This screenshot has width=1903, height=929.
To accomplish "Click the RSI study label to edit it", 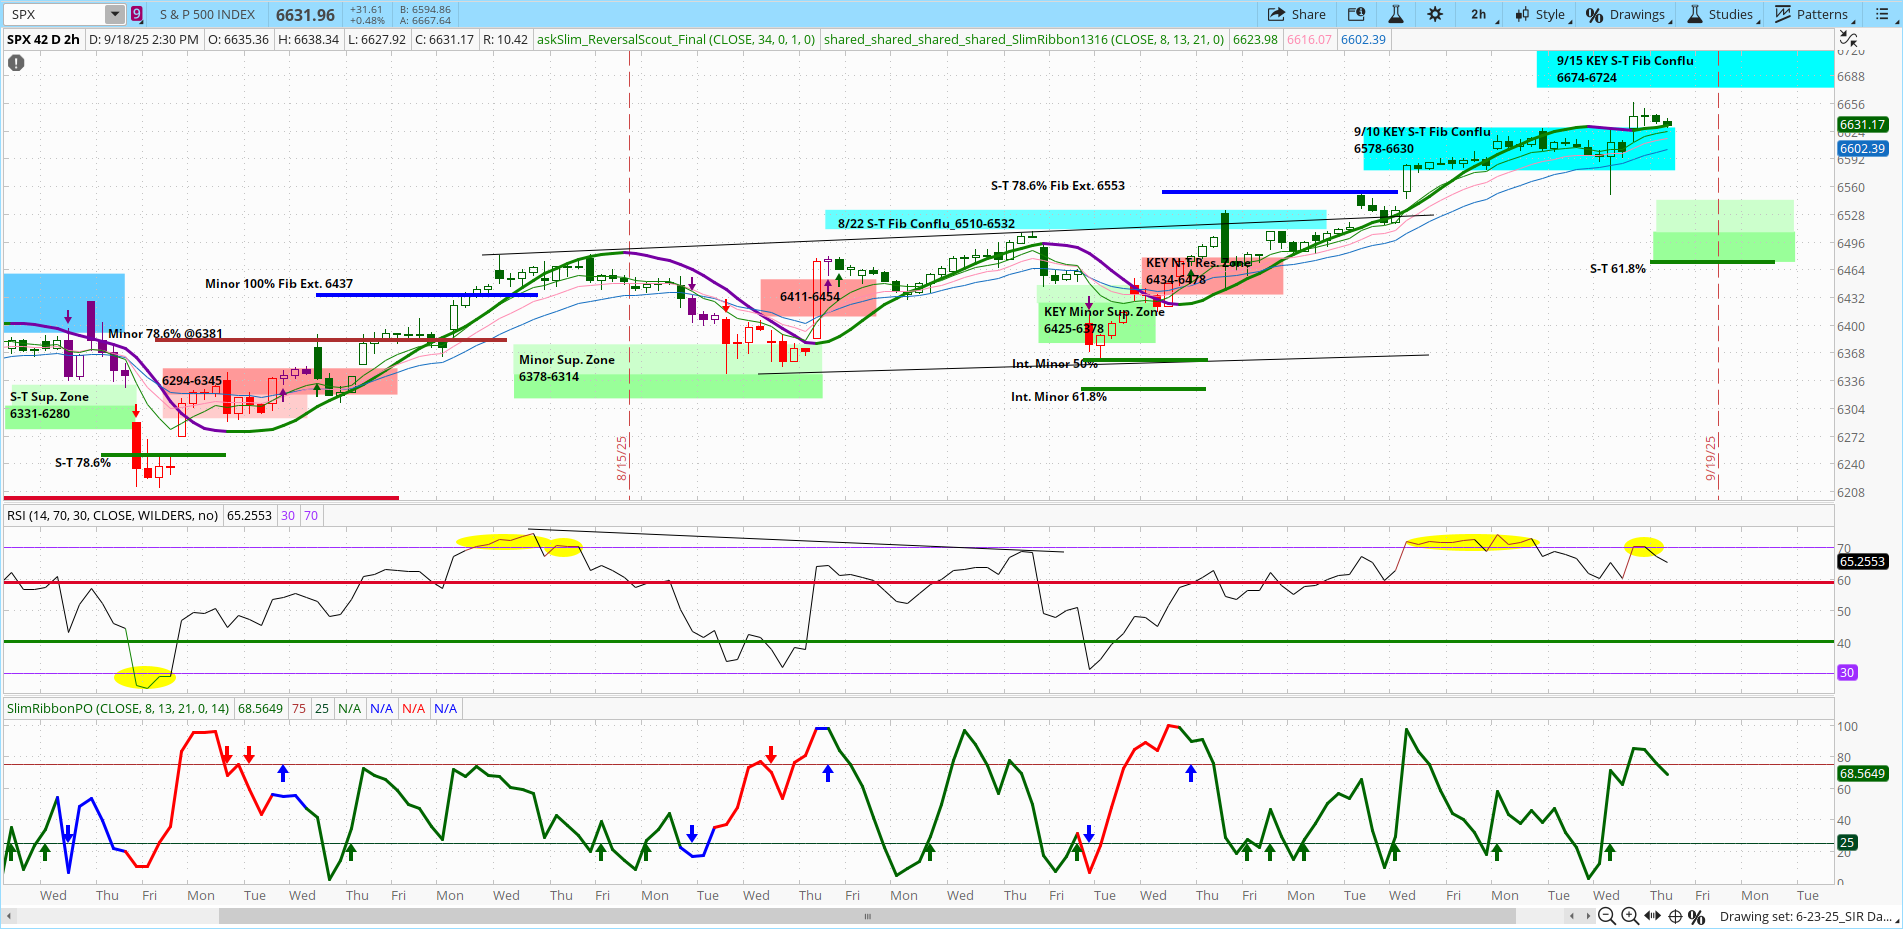I will click(x=112, y=514).
